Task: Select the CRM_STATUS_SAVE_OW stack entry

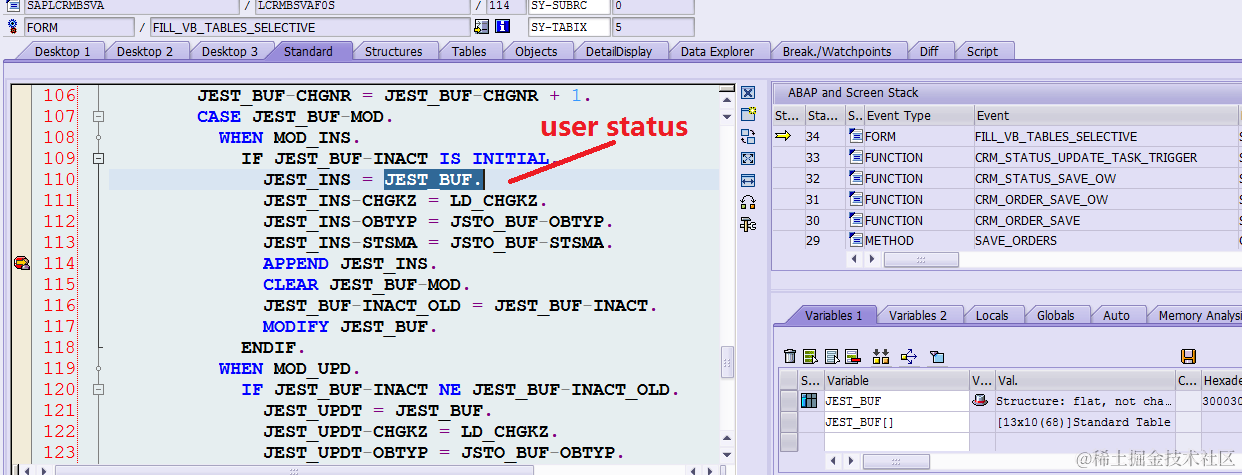Action: point(1045,178)
